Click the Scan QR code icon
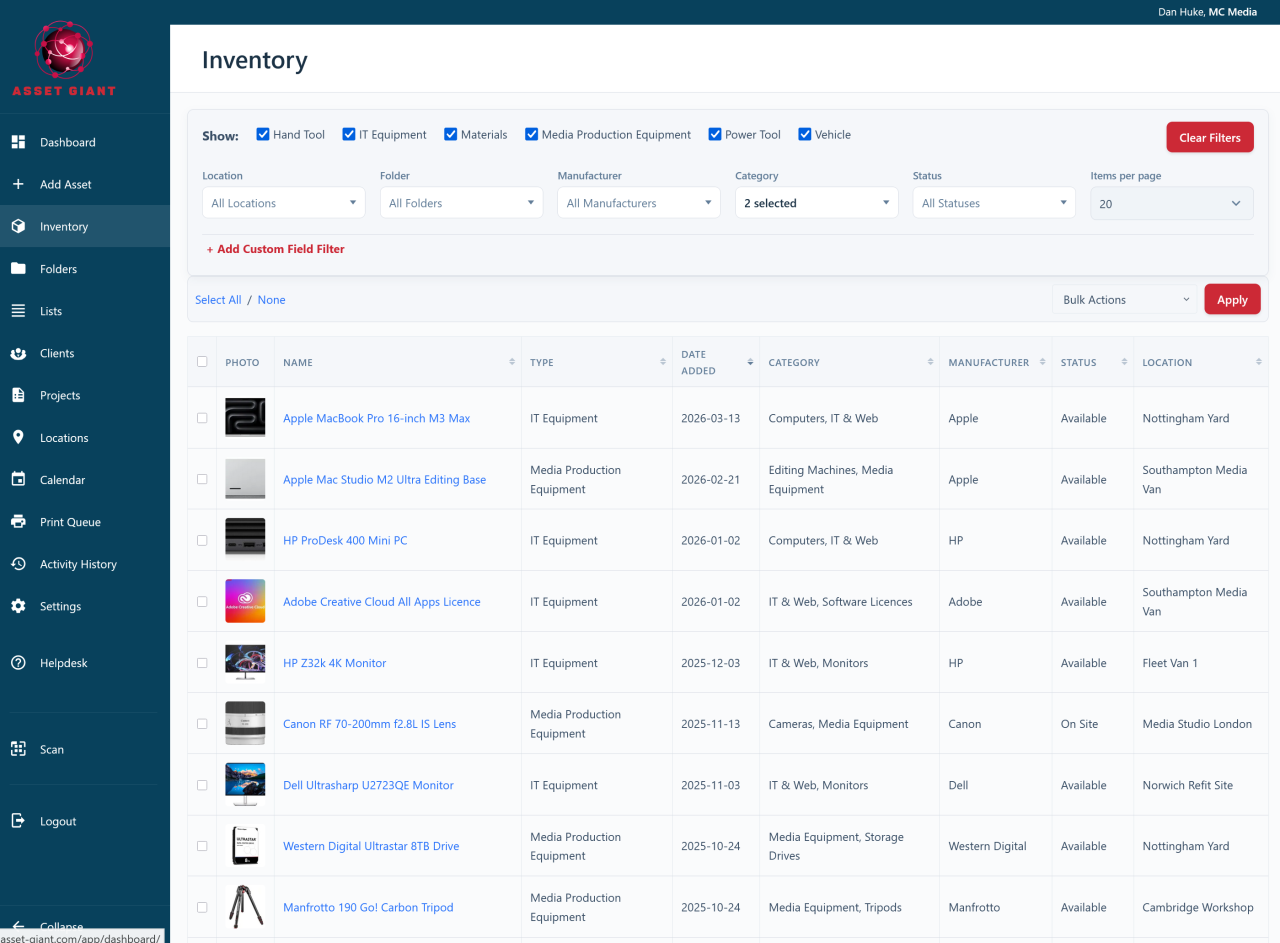The image size is (1280, 943). [18, 749]
